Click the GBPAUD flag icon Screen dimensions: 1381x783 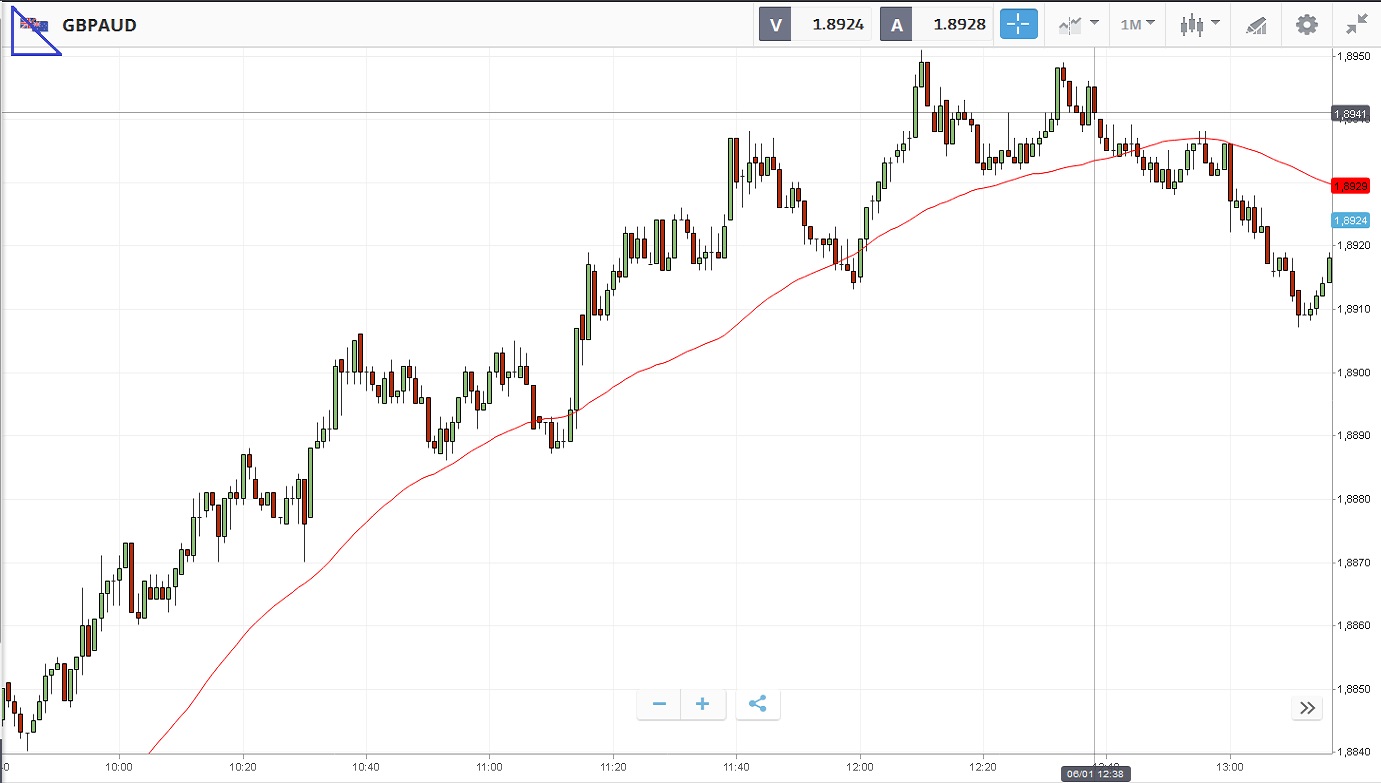tap(34, 25)
